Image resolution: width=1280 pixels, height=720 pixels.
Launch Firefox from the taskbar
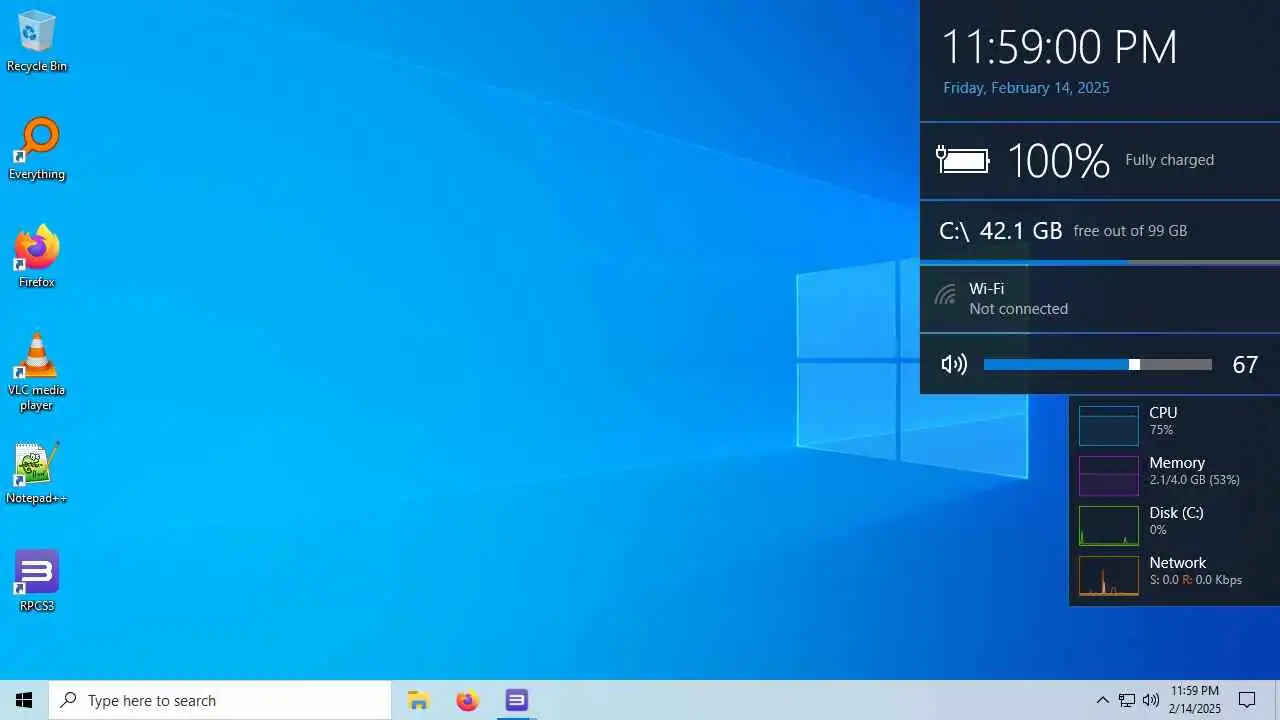pyautogui.click(x=467, y=700)
